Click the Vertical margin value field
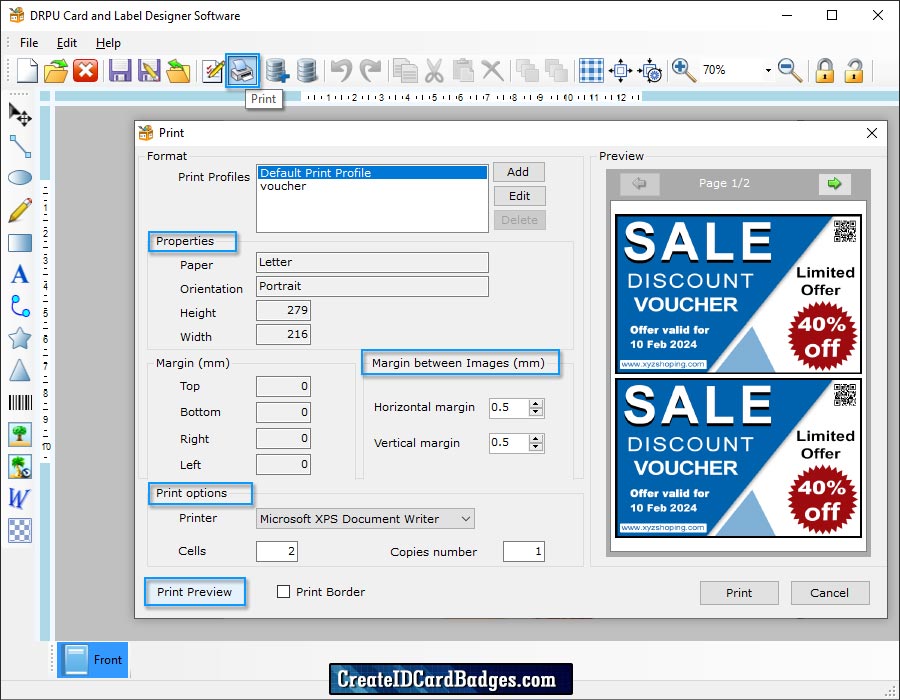 point(509,443)
